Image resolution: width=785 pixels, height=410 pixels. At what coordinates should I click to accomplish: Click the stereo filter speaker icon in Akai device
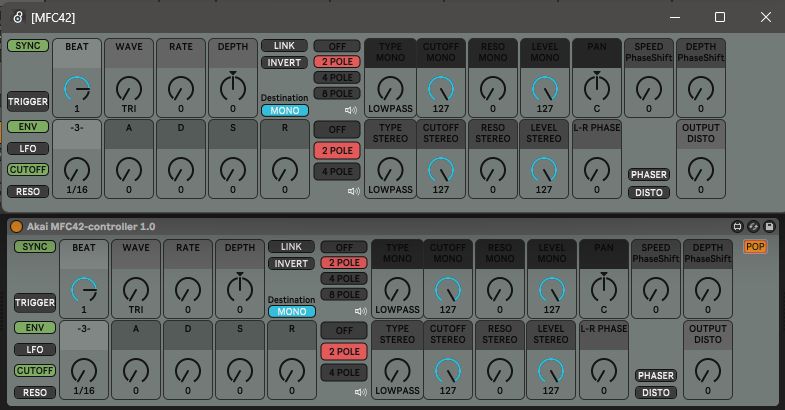tap(358, 390)
